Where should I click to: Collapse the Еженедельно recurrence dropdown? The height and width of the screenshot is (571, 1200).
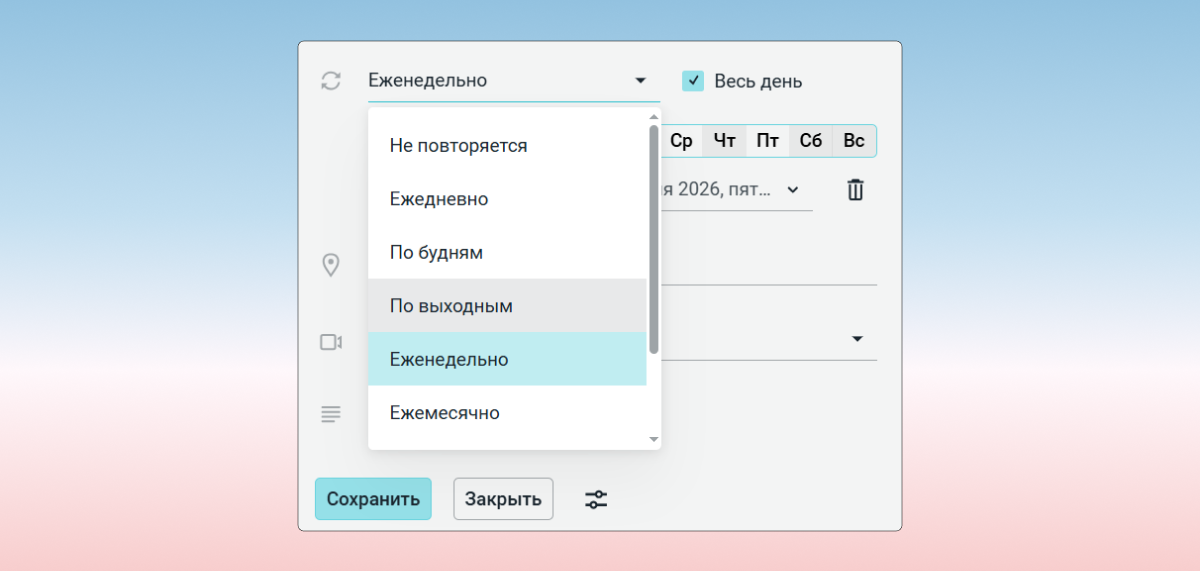[640, 81]
